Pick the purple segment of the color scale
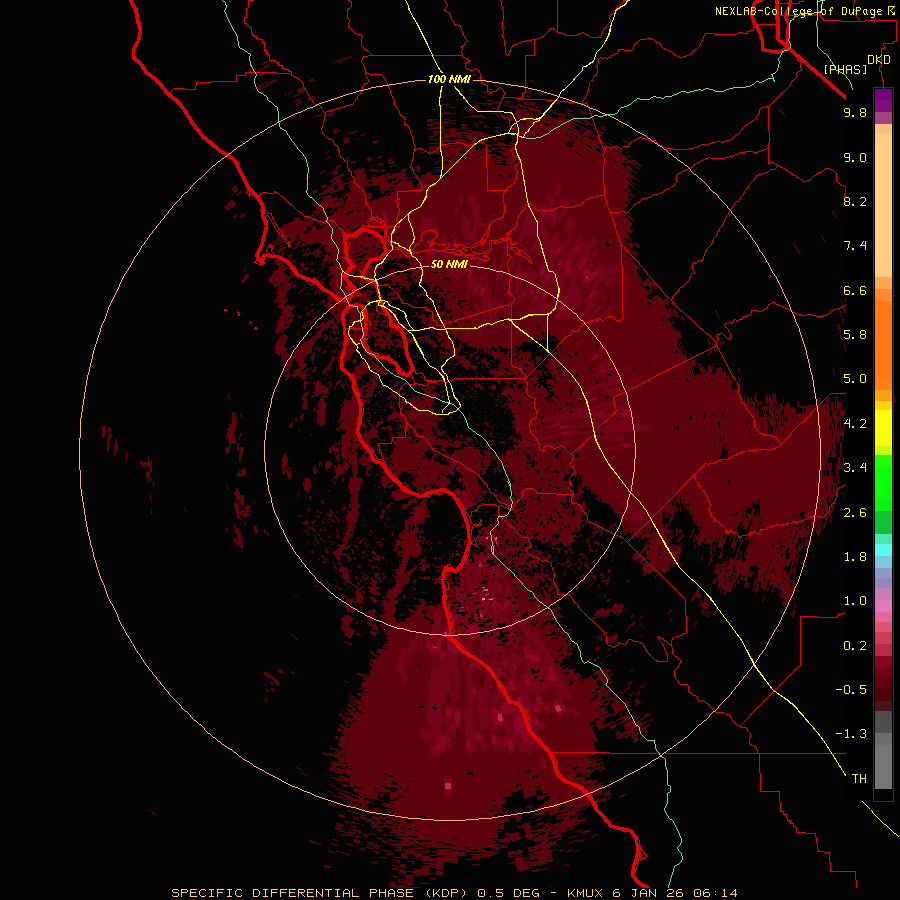This screenshot has height=900, width=900. pyautogui.click(x=883, y=100)
